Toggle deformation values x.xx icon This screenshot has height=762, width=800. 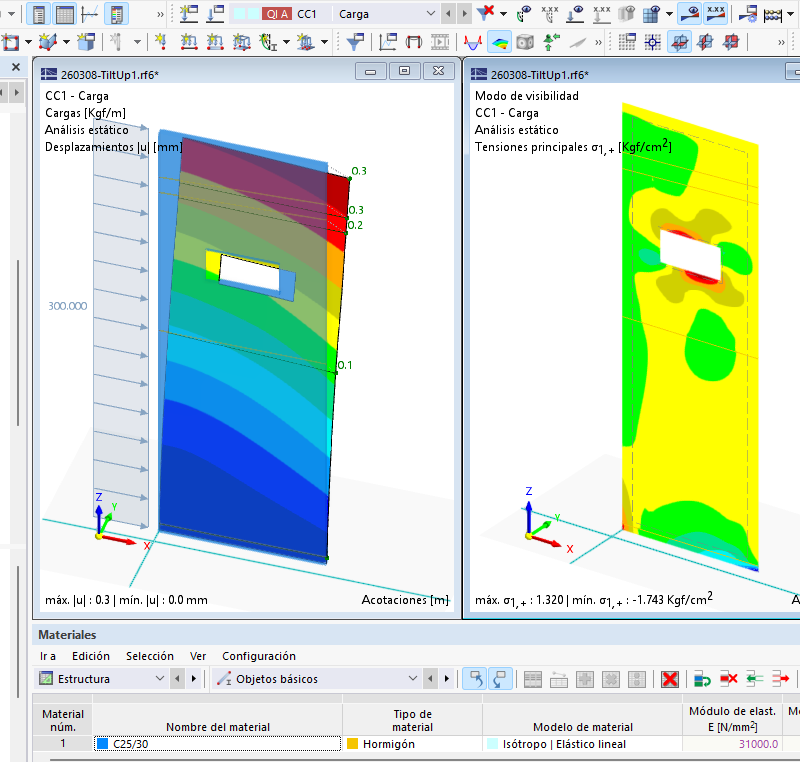click(549, 14)
